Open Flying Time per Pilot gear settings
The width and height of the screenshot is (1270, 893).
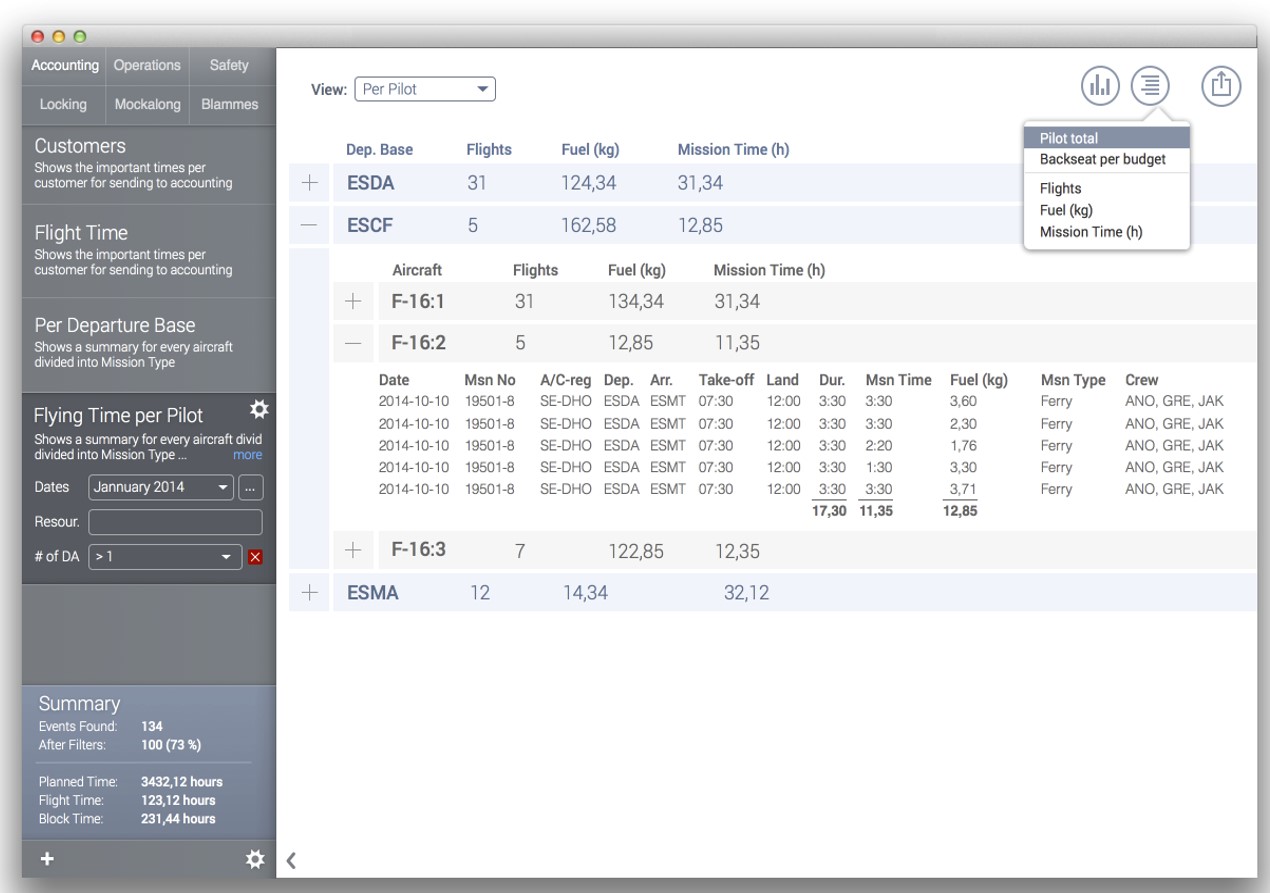(259, 410)
